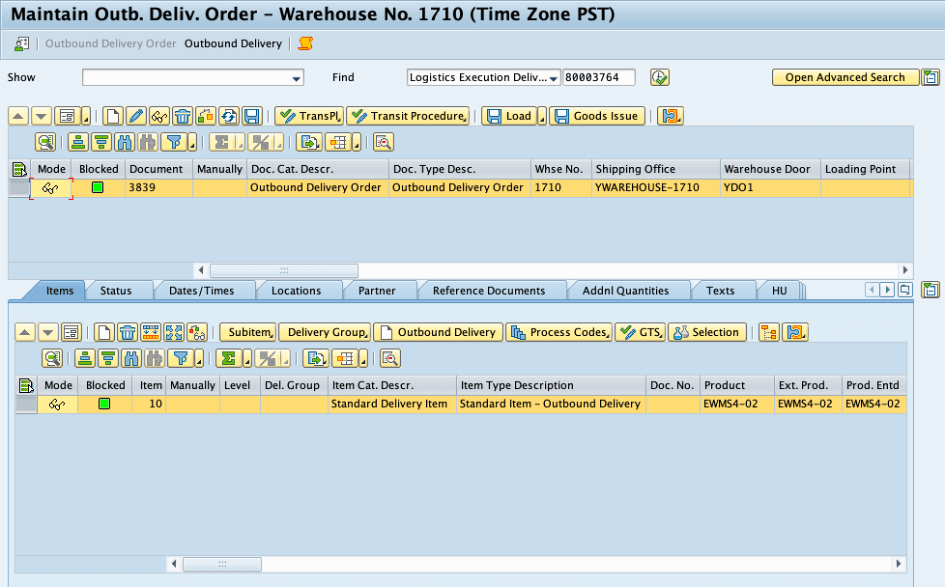945x587 pixels.
Task: Click the print preview icon in document table toolbar
Action: point(383,142)
